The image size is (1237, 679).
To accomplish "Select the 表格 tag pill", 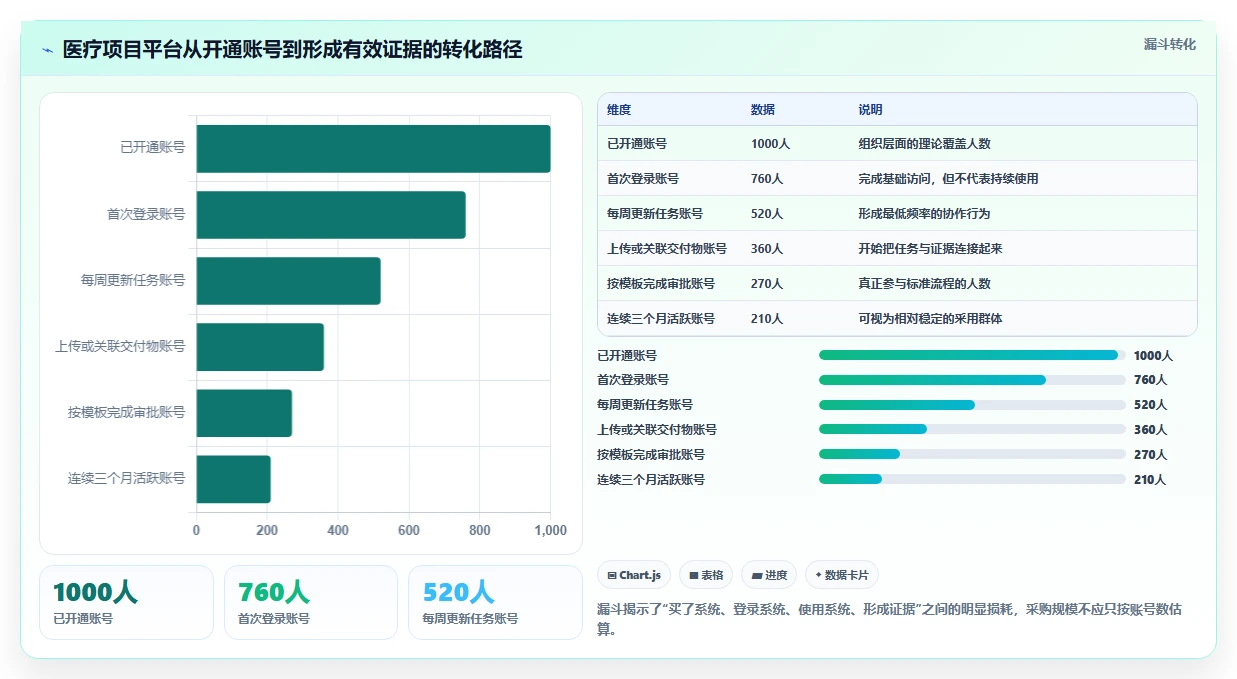I will coord(706,575).
